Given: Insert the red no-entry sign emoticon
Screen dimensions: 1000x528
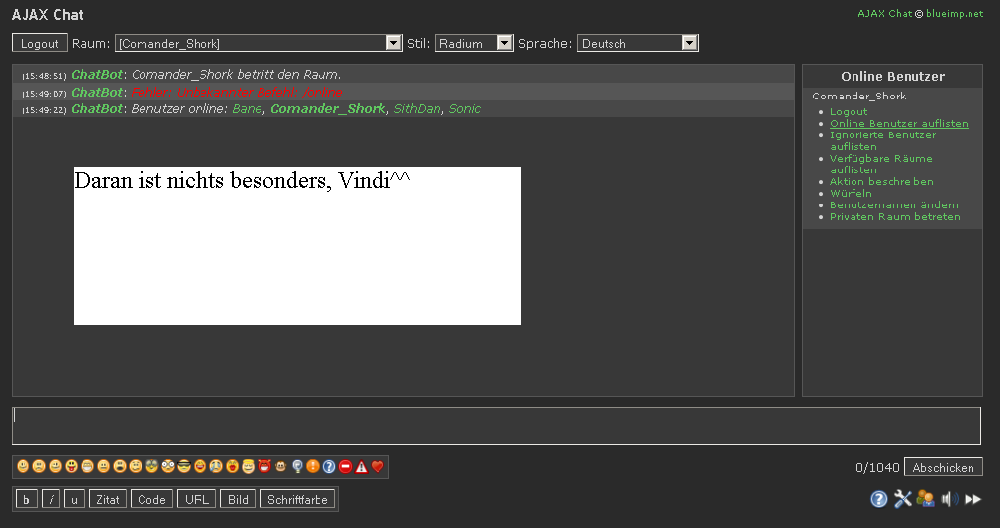Looking at the screenshot, I should point(346,467).
